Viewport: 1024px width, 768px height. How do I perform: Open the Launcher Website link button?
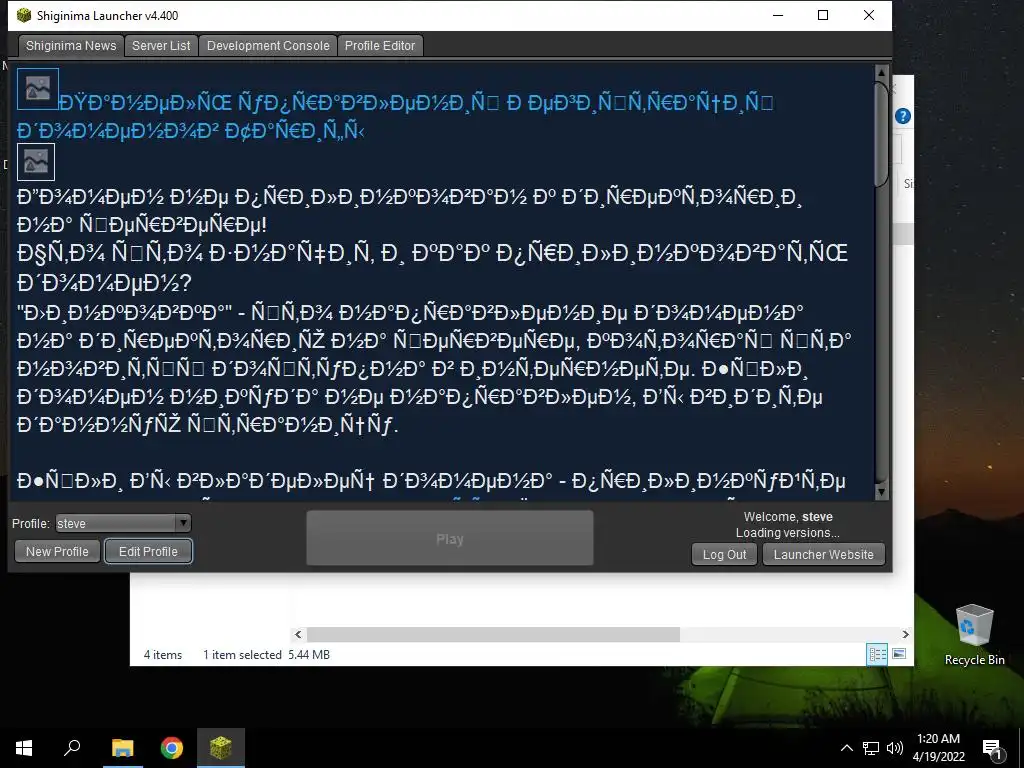pyautogui.click(x=824, y=554)
